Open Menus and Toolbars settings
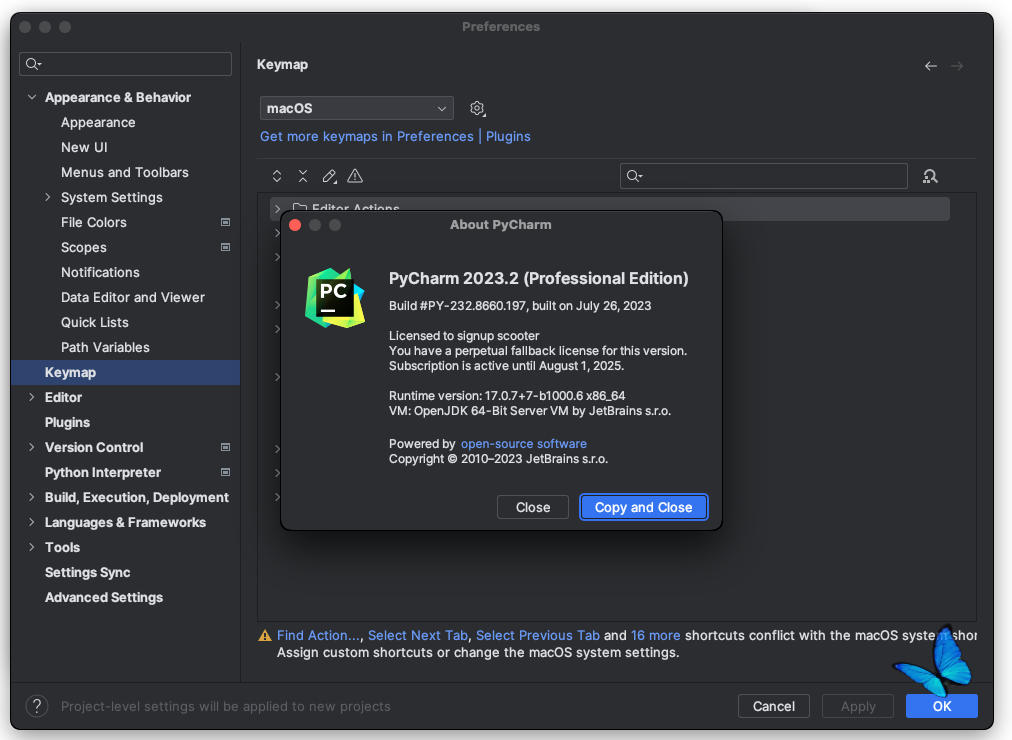This screenshot has width=1012, height=740. click(125, 172)
